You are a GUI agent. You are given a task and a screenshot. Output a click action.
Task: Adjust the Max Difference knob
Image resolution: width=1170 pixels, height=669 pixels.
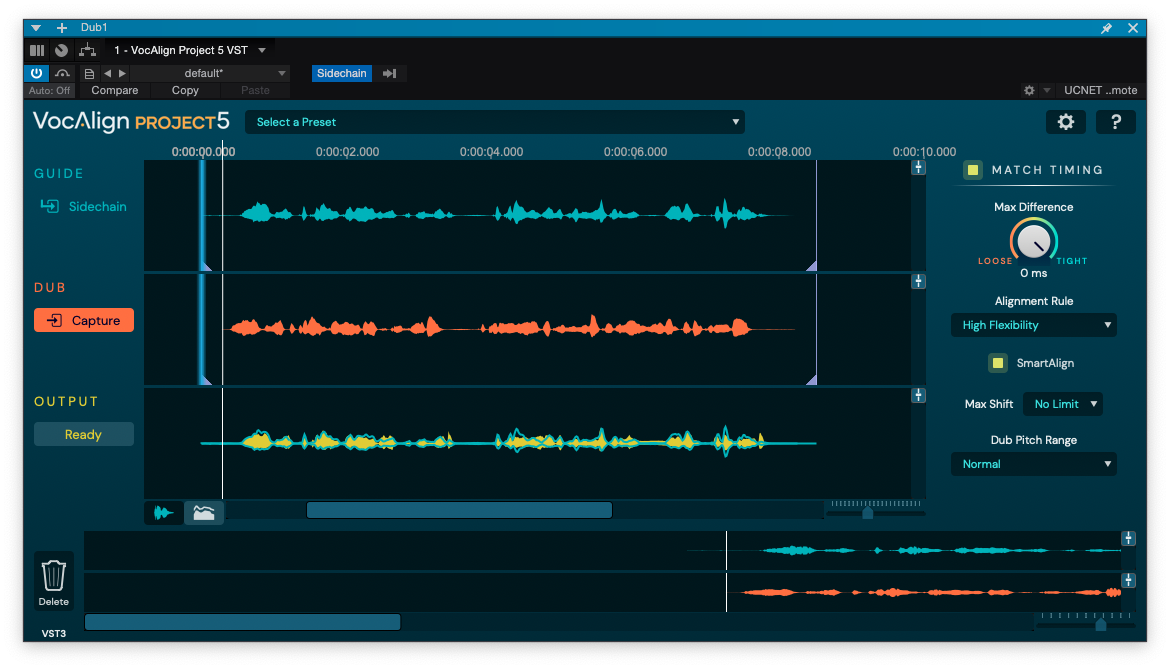(1033, 241)
